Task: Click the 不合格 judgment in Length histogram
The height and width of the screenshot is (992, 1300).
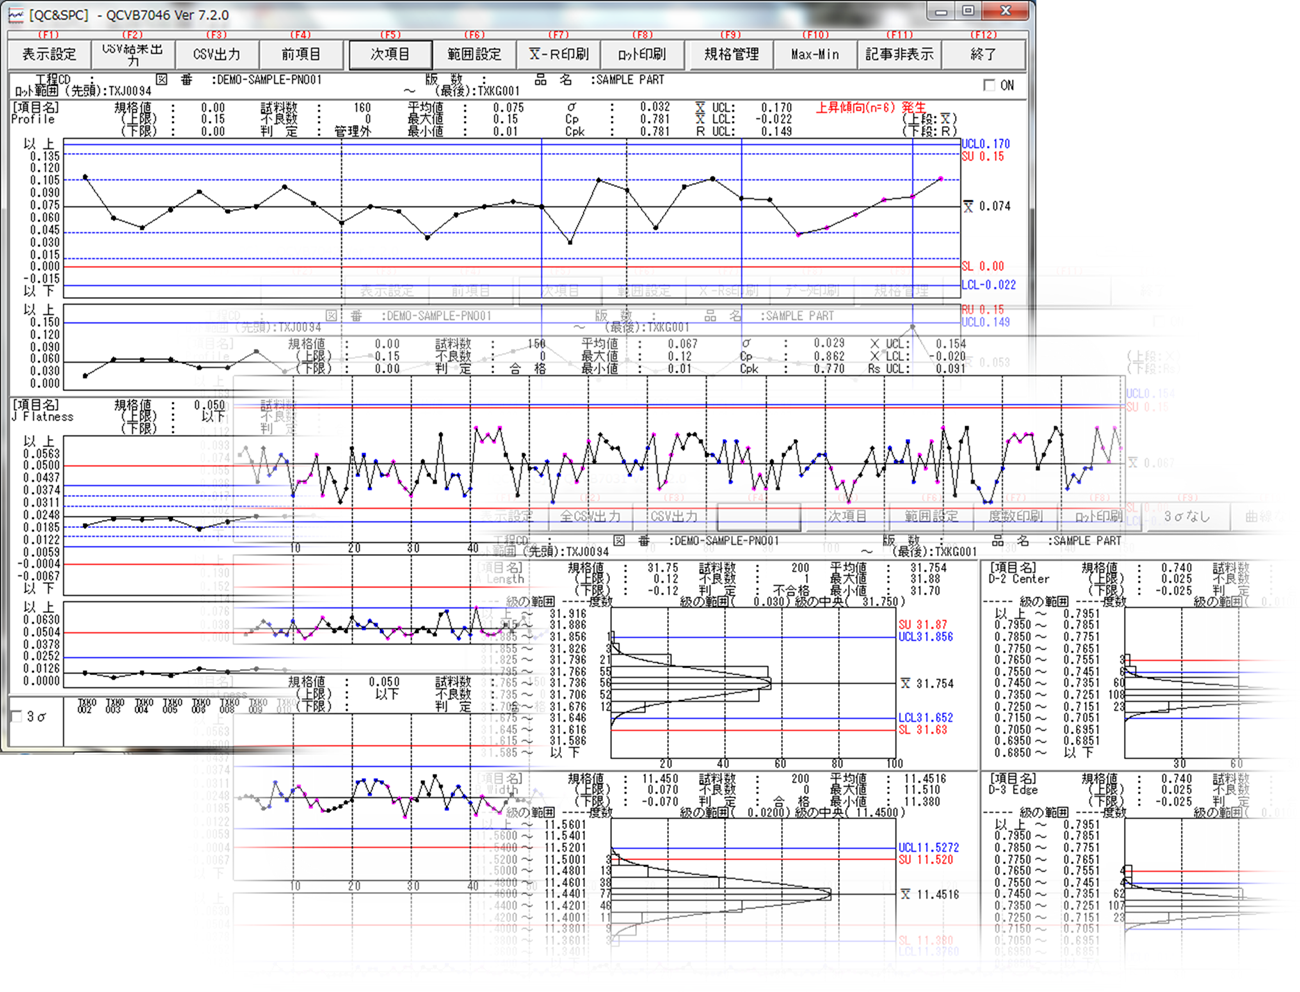Action: pos(790,591)
